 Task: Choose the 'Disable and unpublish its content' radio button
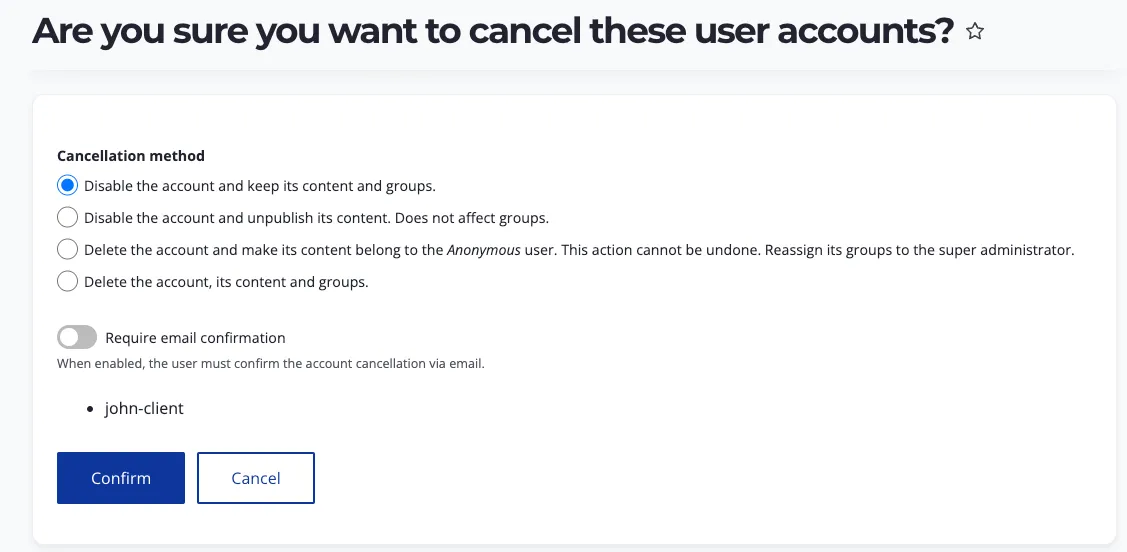point(67,218)
